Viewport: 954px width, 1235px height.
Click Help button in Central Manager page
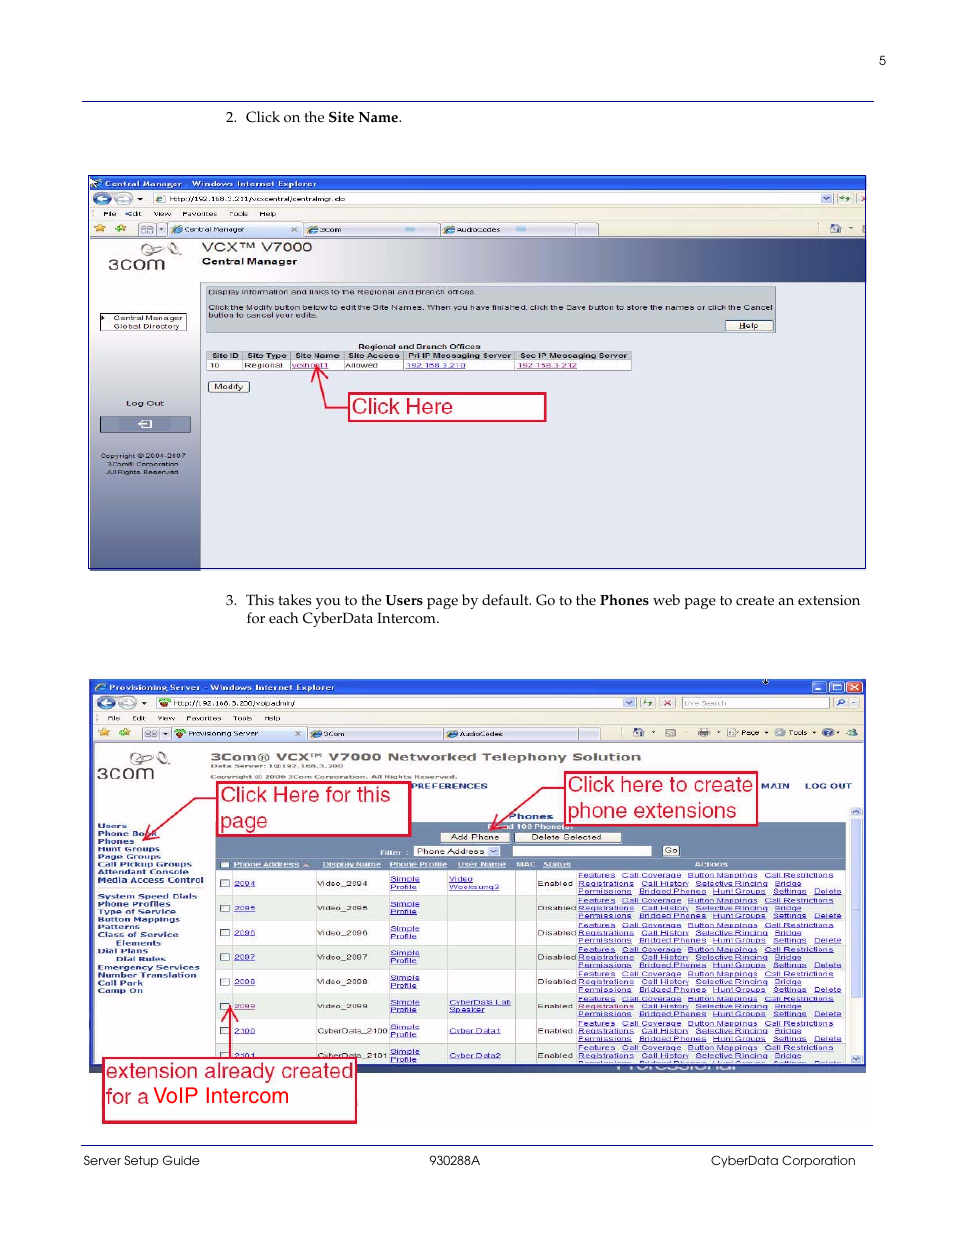748,325
